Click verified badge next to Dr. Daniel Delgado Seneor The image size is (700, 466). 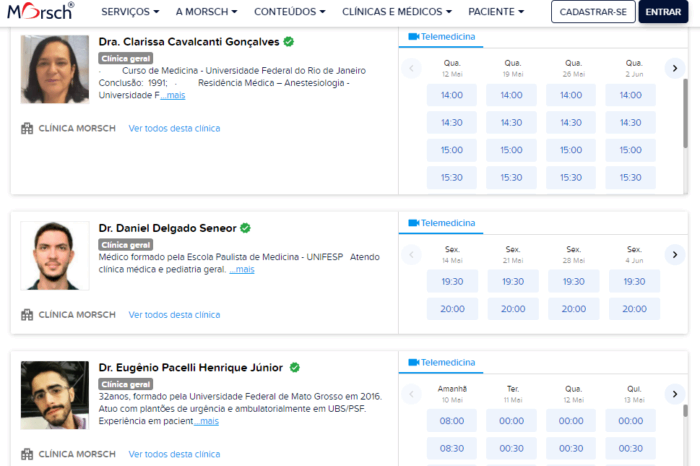245,228
